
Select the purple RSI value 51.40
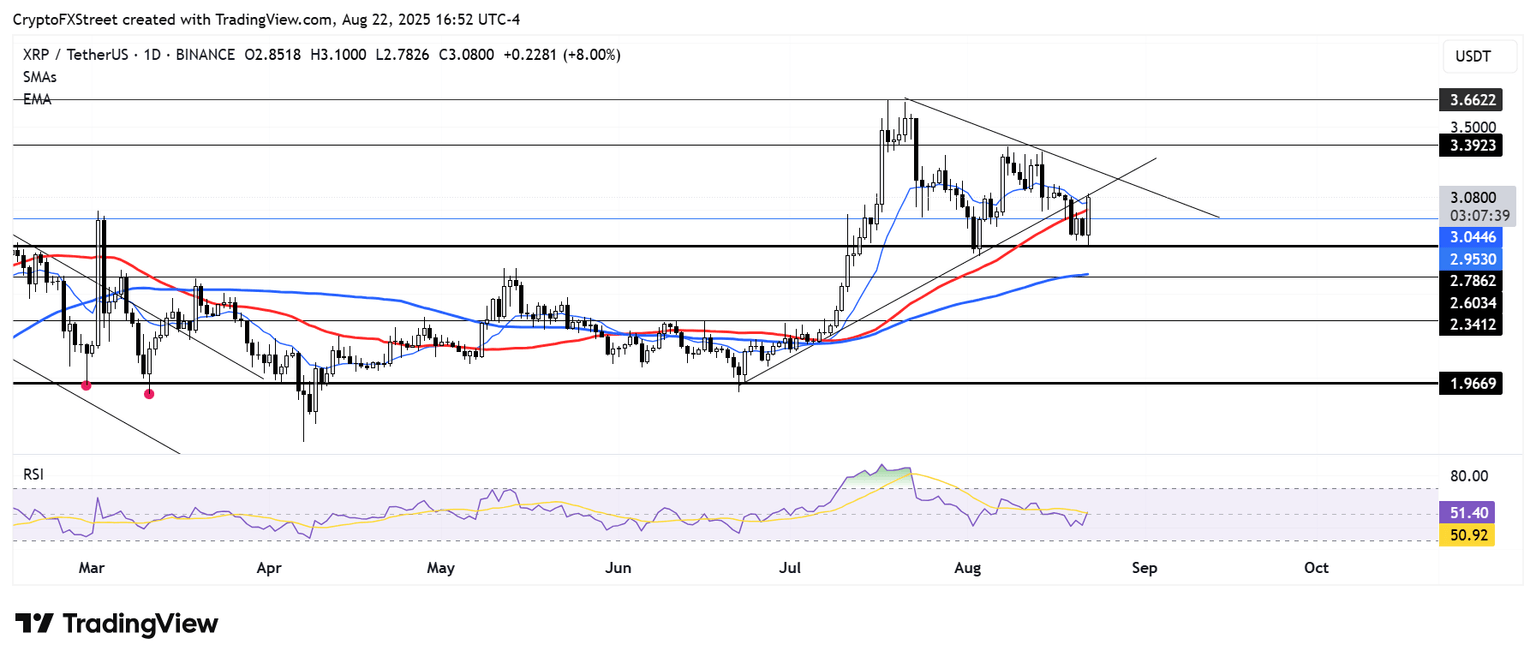tap(1466, 512)
